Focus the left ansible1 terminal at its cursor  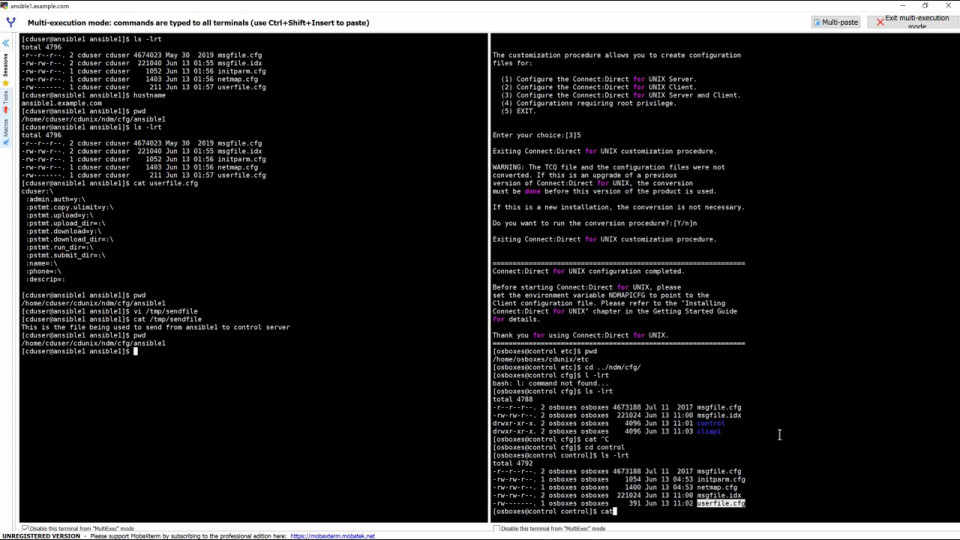click(x=135, y=351)
